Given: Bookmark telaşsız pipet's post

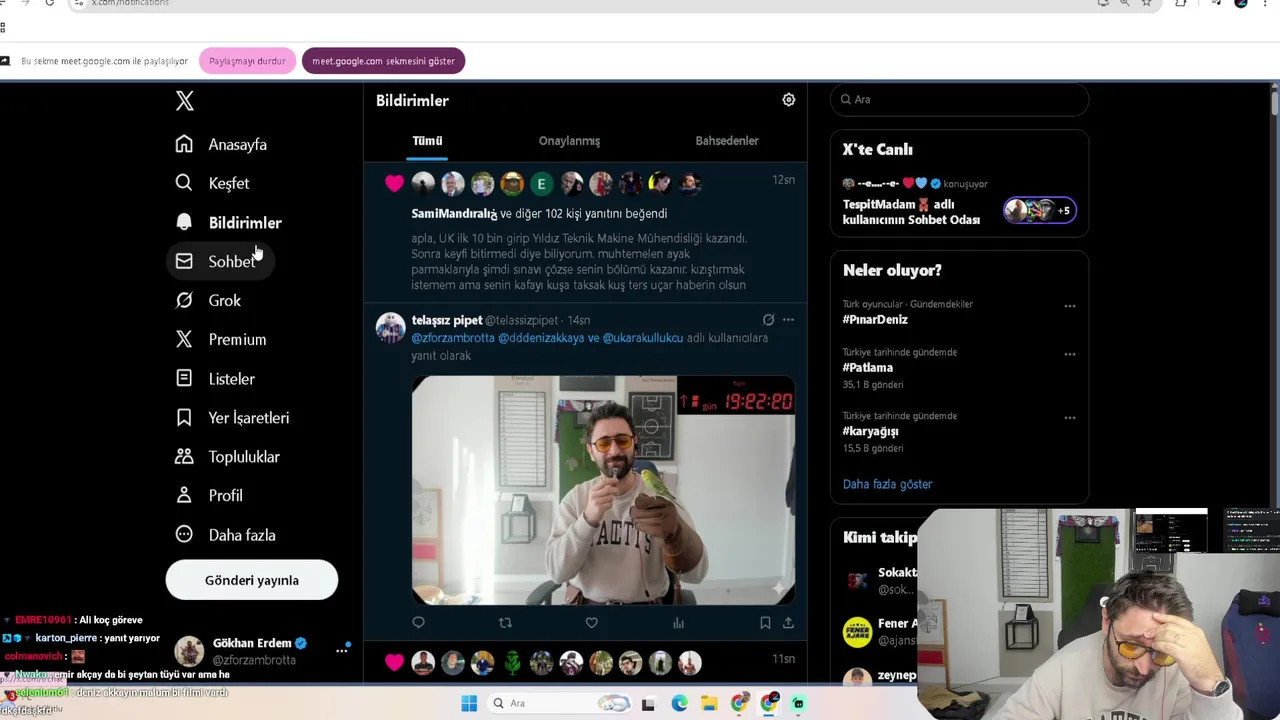Looking at the screenshot, I should pyautogui.click(x=765, y=623).
